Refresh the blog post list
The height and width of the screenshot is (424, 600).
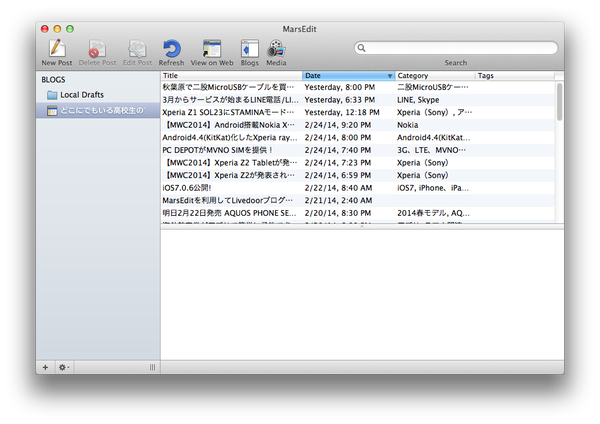coord(171,49)
